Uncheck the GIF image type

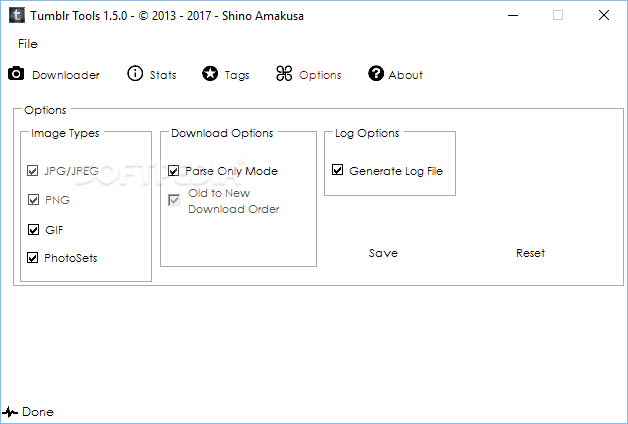coord(34,229)
